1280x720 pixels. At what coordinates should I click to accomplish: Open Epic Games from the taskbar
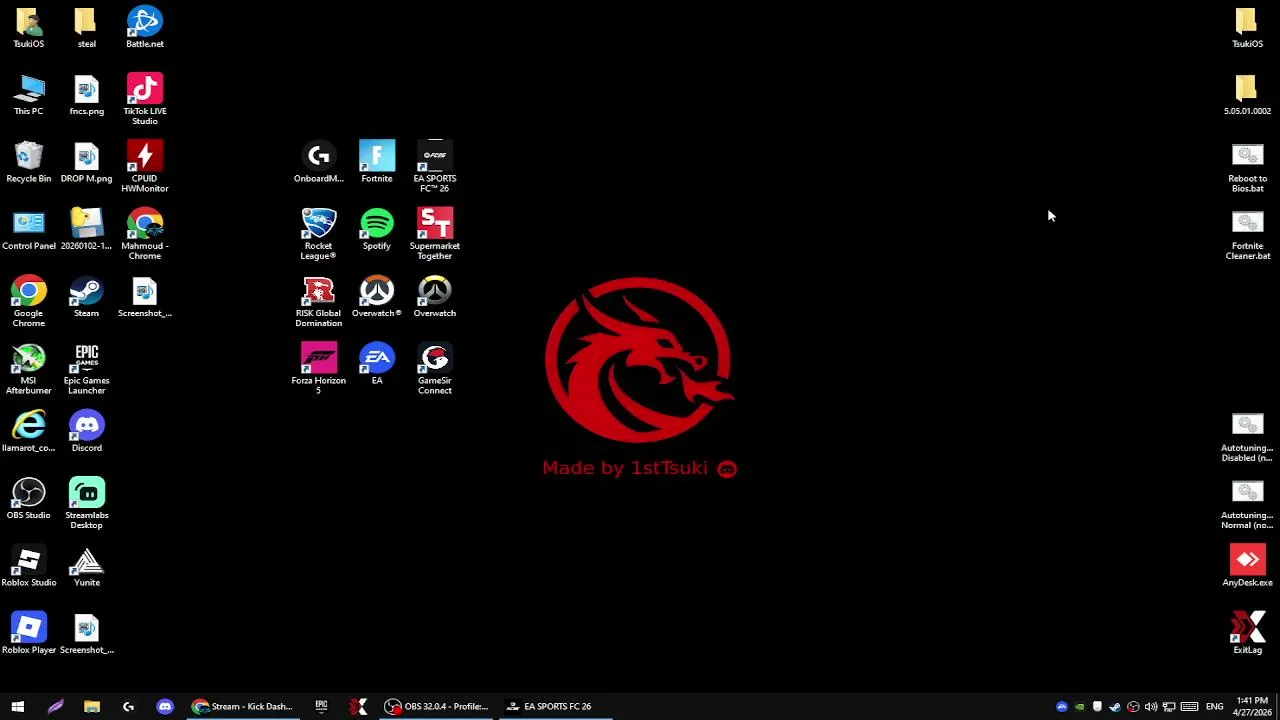[321, 706]
